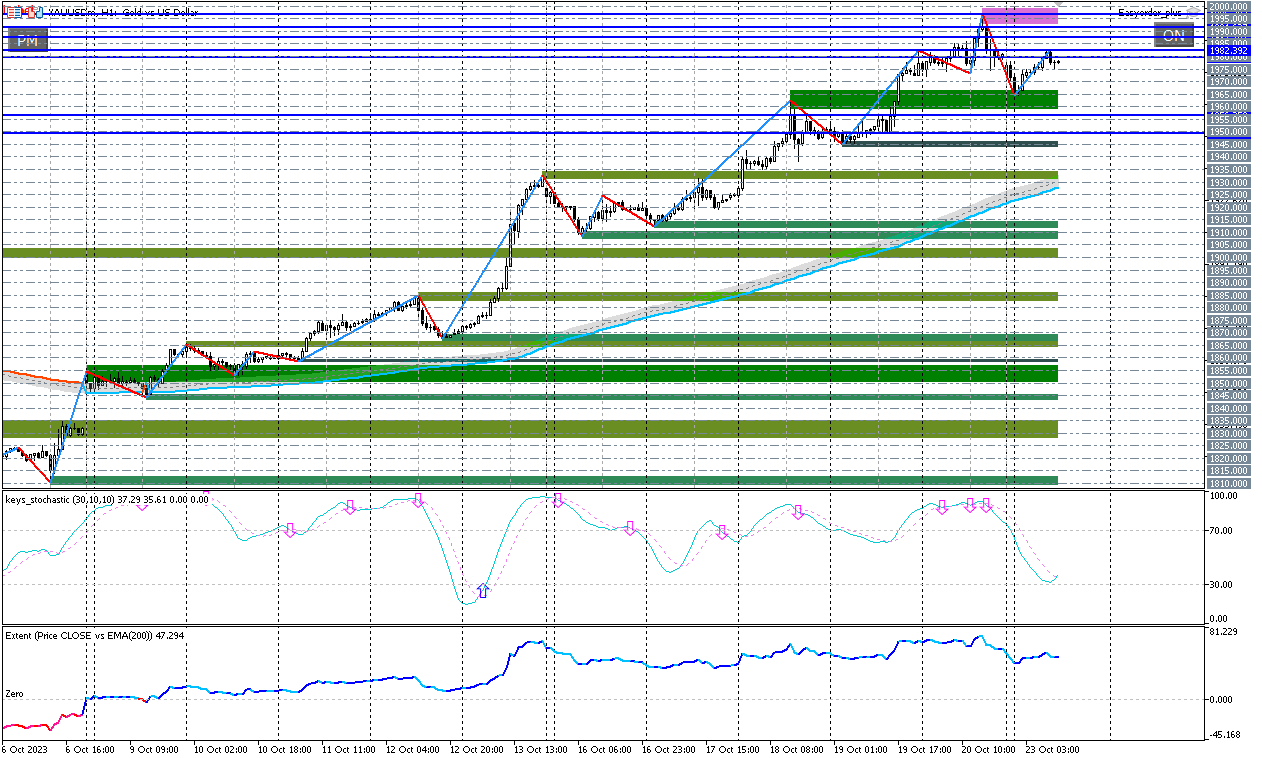
Task: Select the keys_stochastic (30,10,10) indicator label
Action: click(108, 499)
